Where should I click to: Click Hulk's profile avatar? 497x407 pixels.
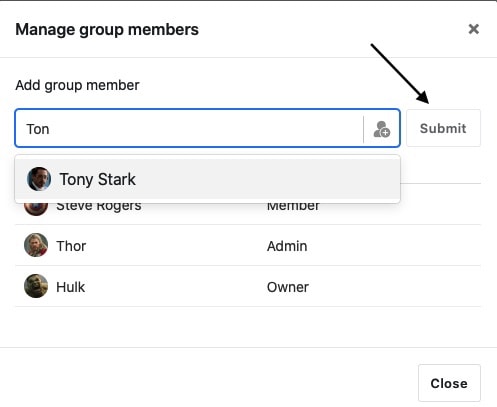pos(36,286)
